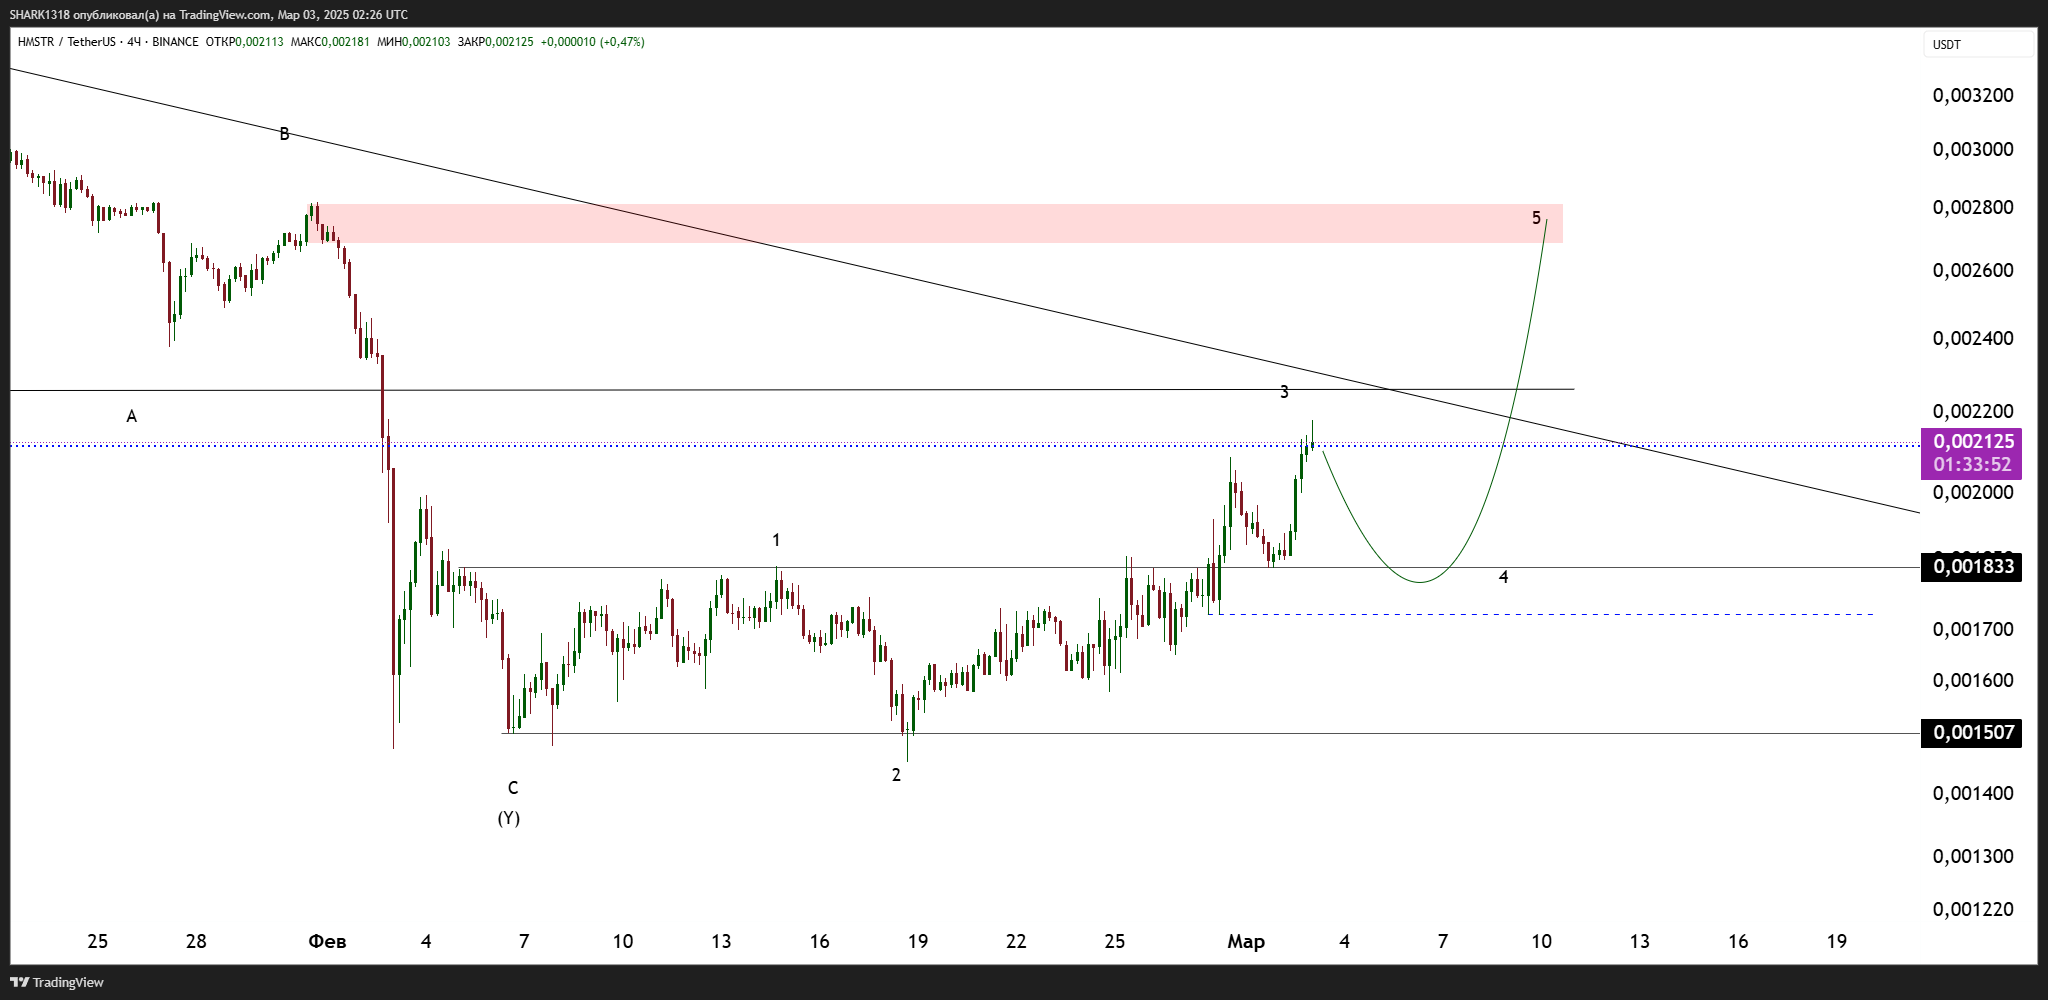Click the 0,002600 price axis label
The height and width of the screenshot is (1000, 2048).
(1973, 270)
